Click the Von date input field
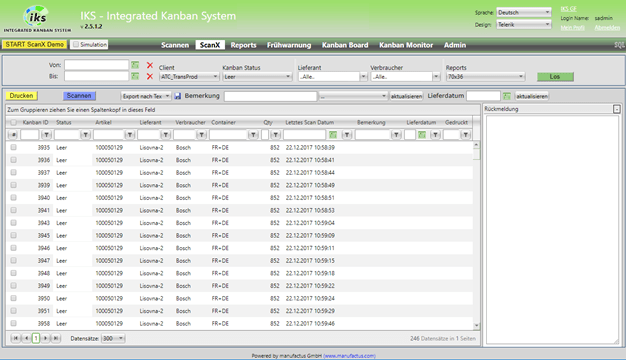 (x=96, y=65)
